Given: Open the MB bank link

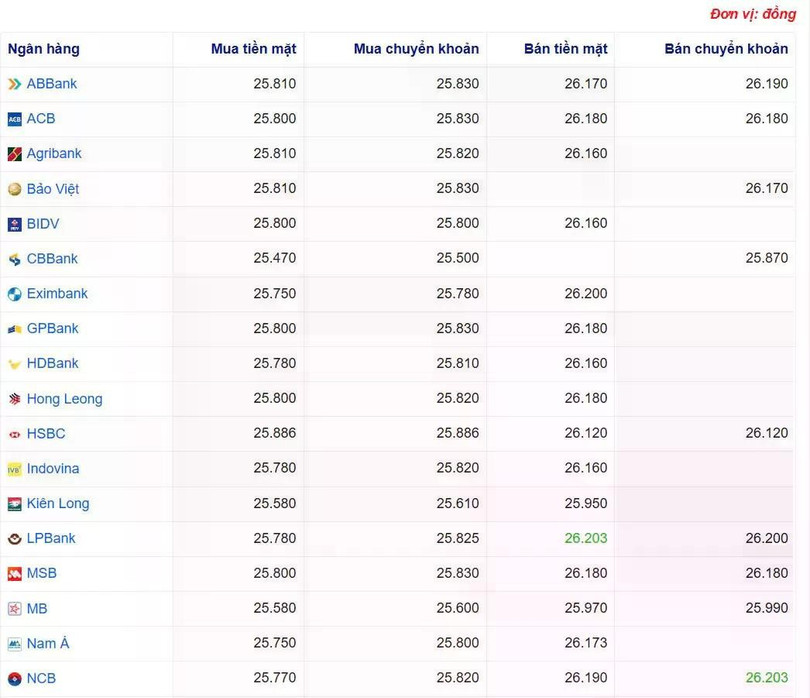Looking at the screenshot, I should tap(37, 609).
